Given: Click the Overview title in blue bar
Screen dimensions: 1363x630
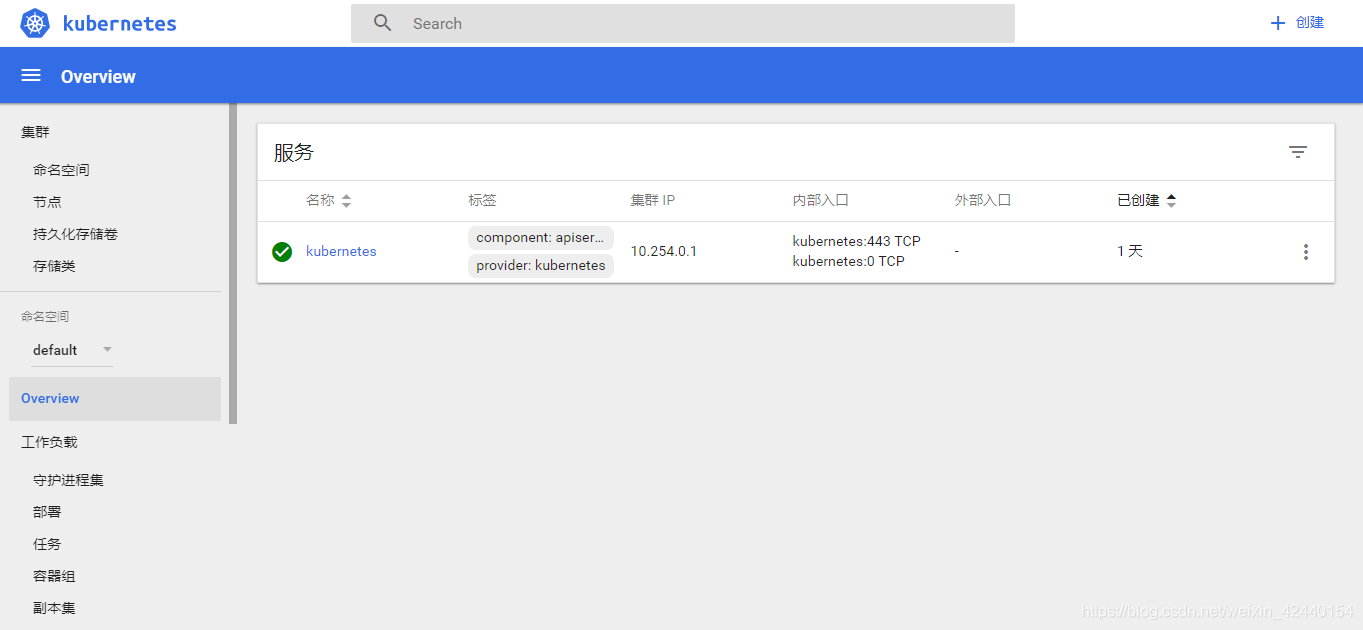Looking at the screenshot, I should [x=98, y=77].
